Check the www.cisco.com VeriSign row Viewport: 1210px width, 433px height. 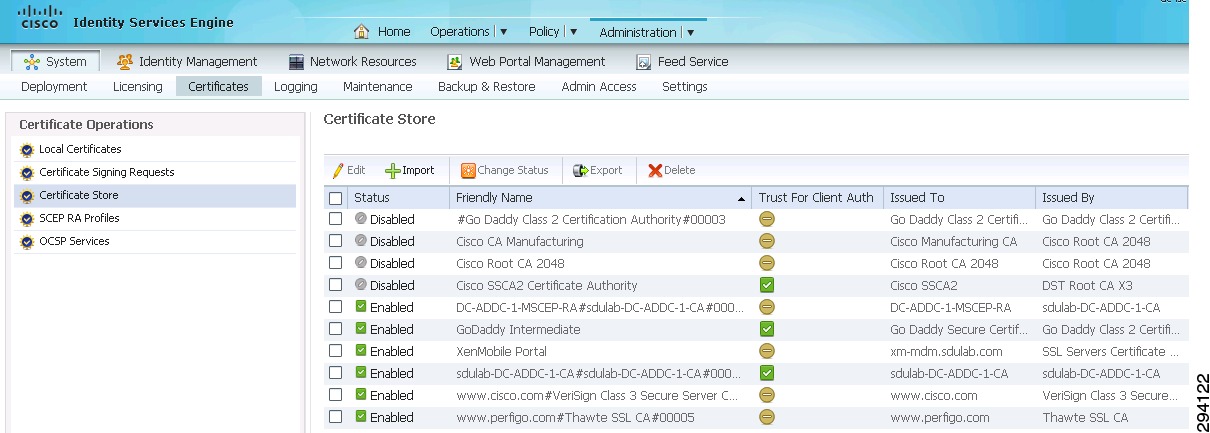[336, 395]
